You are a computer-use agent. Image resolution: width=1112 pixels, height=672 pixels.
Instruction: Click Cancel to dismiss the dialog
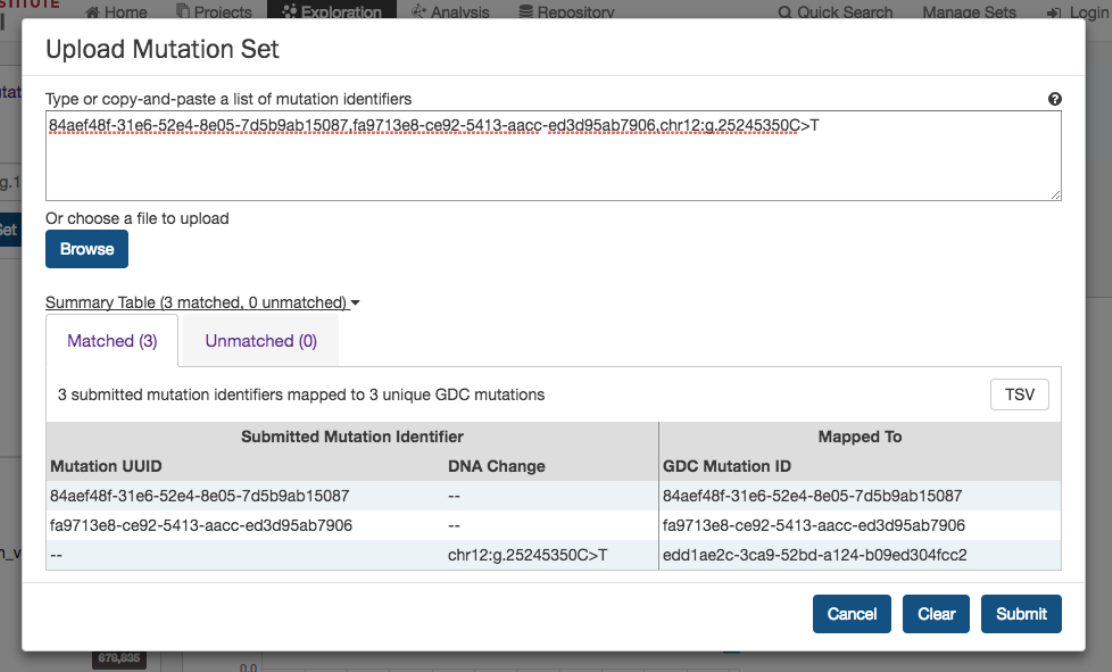pyautogui.click(x=852, y=614)
